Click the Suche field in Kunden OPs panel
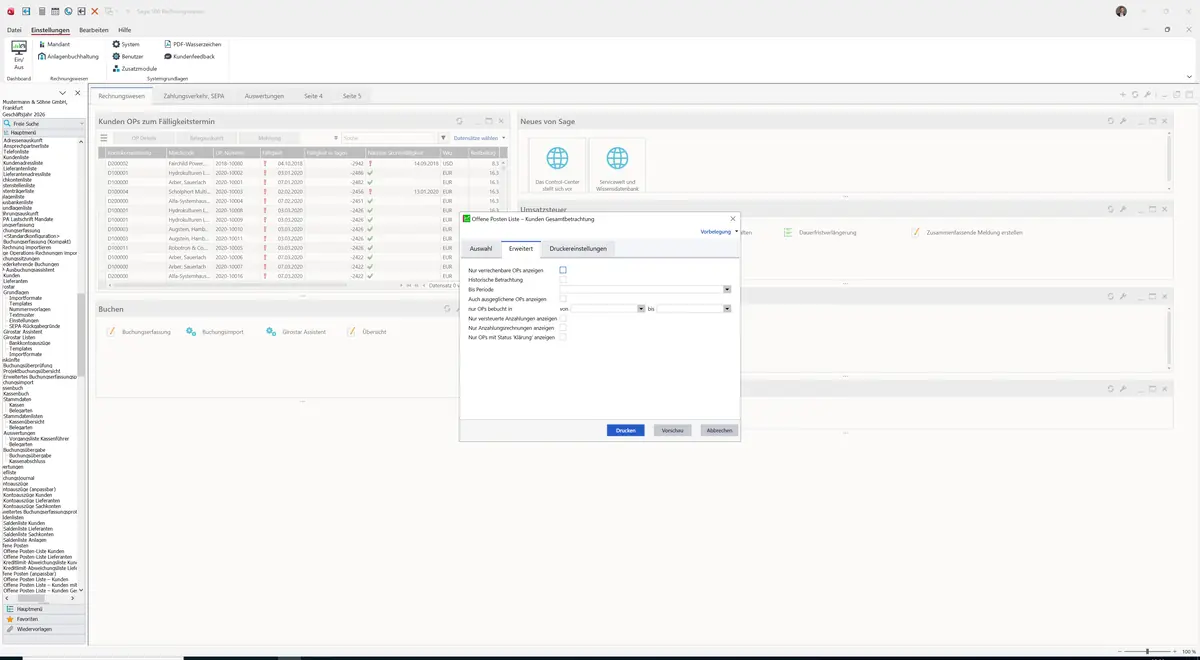Screen dimensions: 1200x660 click(x=388, y=138)
